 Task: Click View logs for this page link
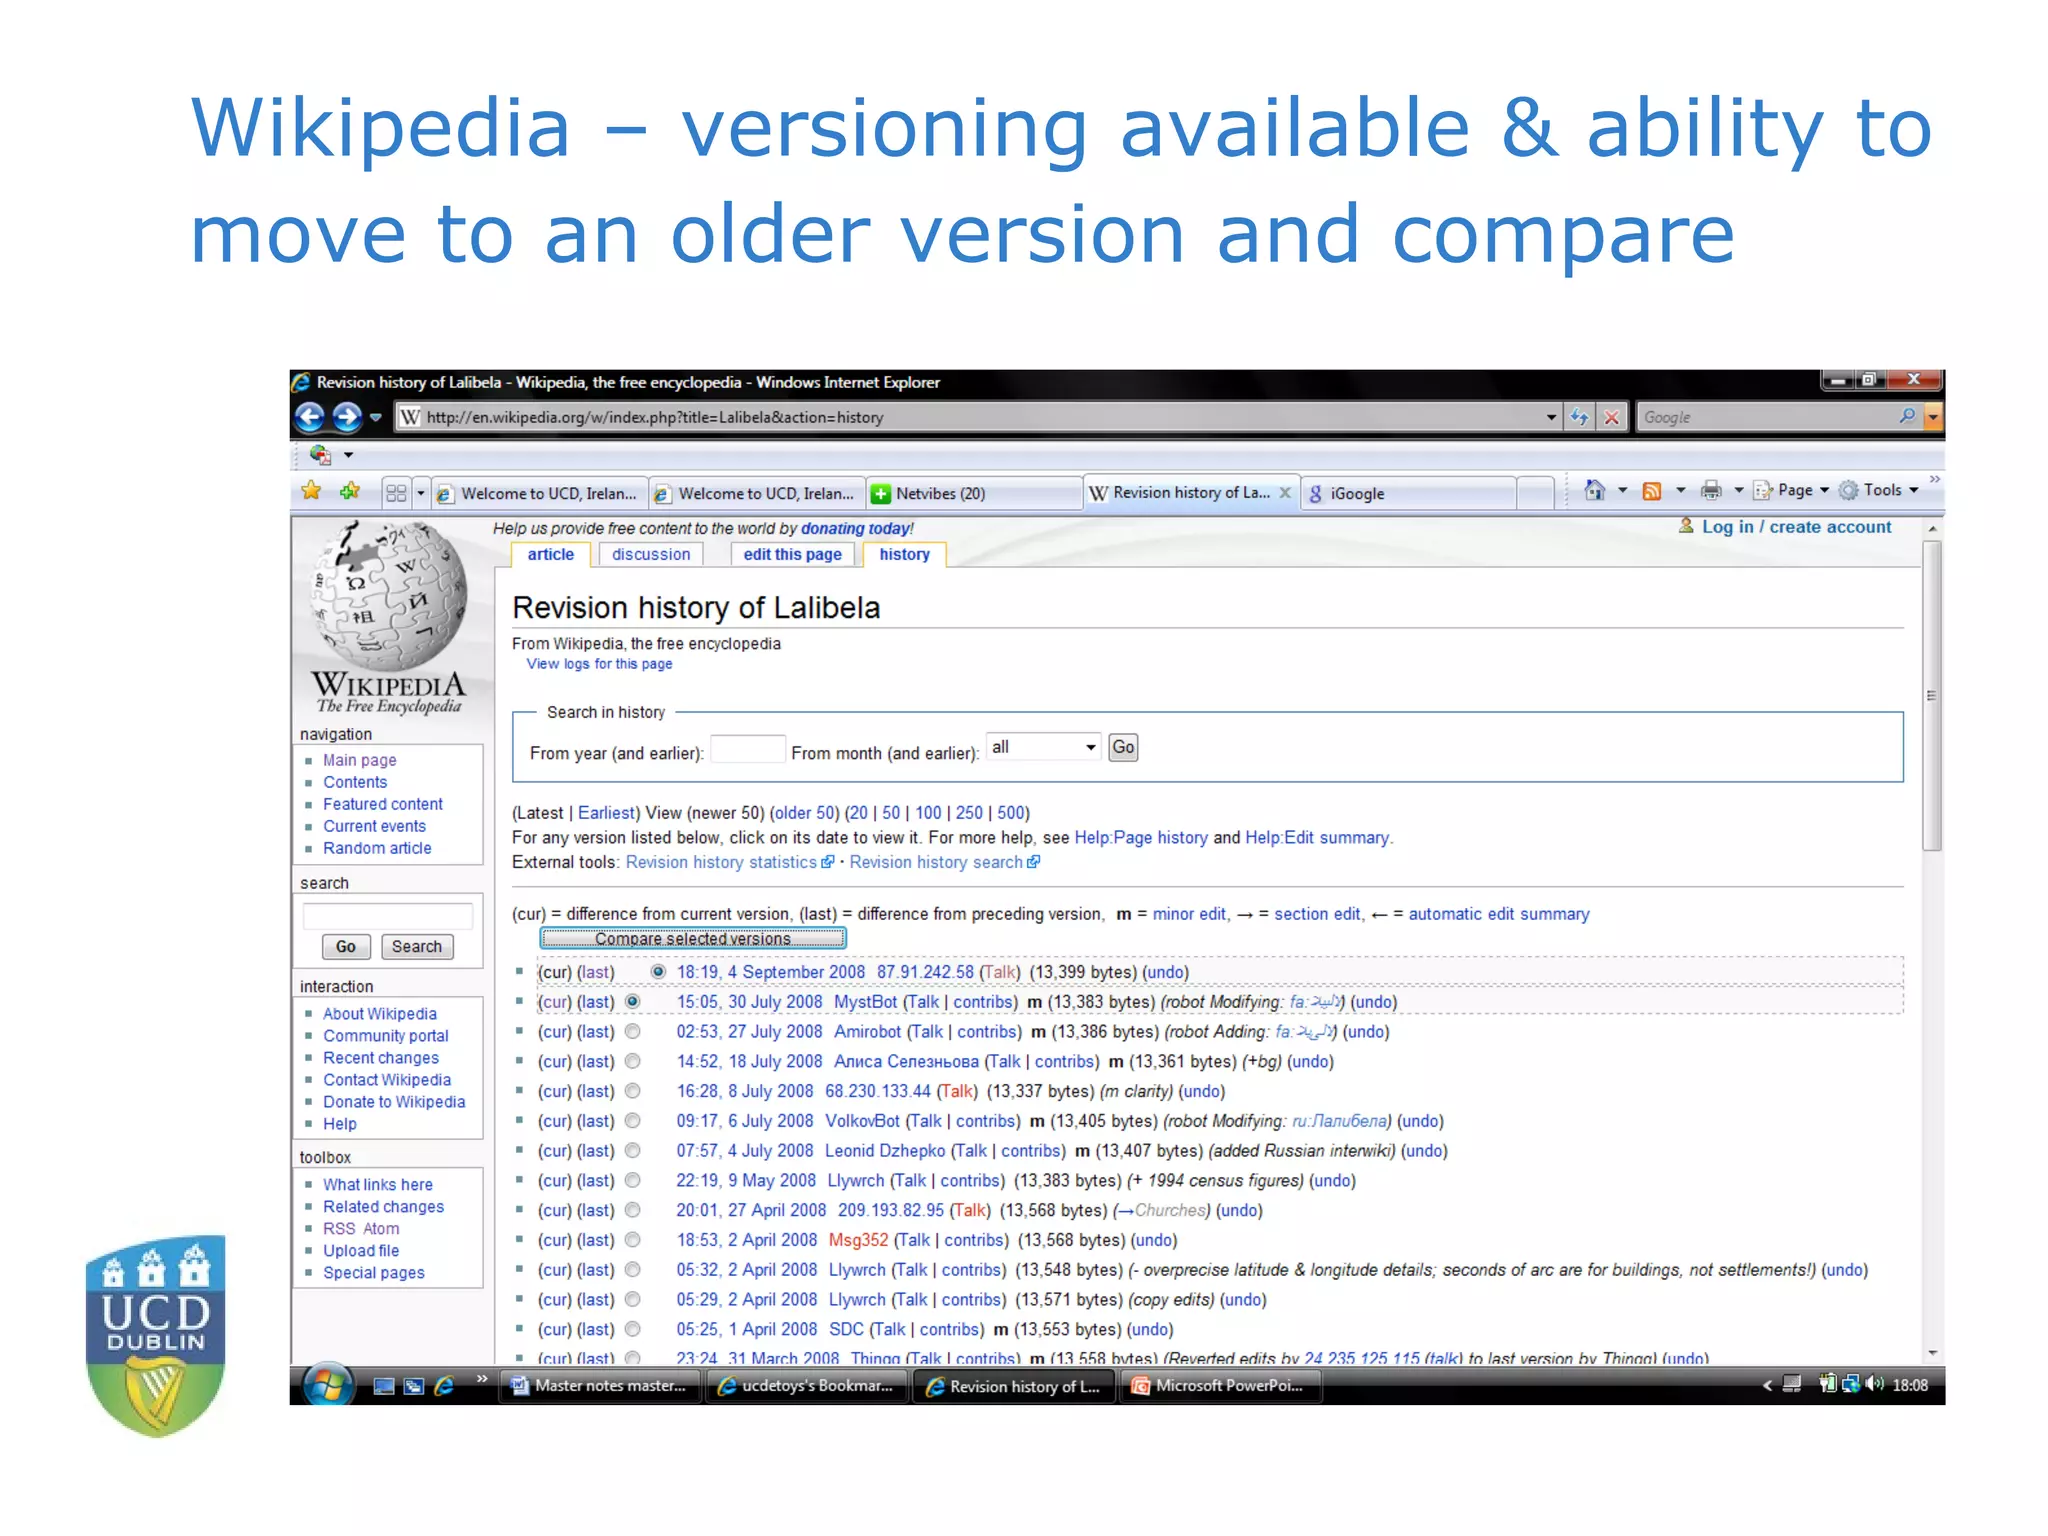coord(599,664)
